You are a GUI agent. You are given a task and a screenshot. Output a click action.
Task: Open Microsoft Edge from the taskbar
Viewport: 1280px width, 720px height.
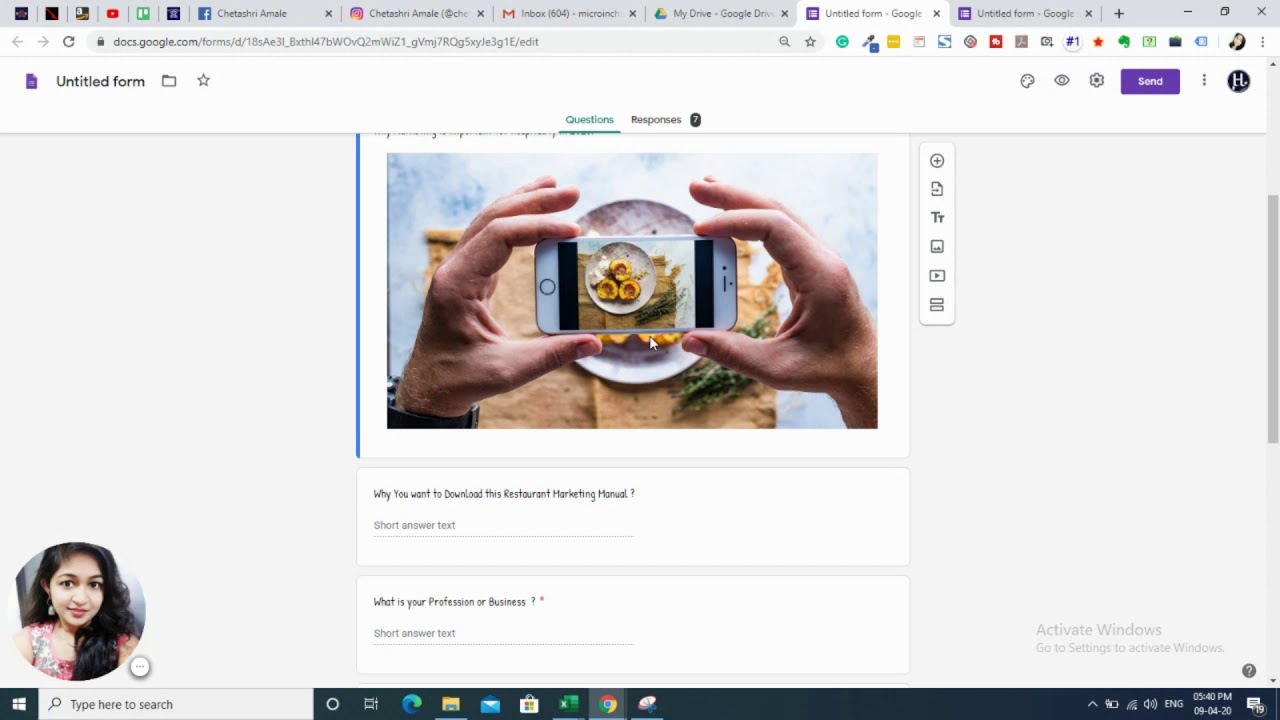412,704
